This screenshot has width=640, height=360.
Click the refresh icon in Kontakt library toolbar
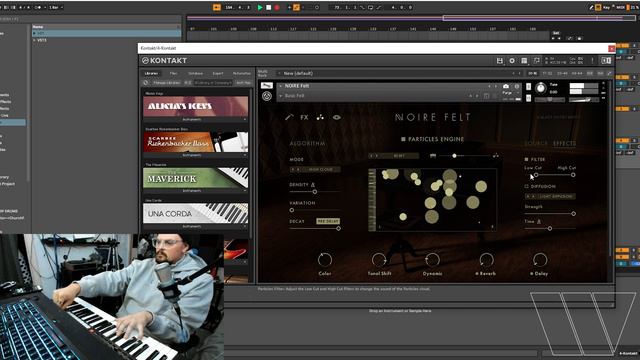[x=146, y=83]
